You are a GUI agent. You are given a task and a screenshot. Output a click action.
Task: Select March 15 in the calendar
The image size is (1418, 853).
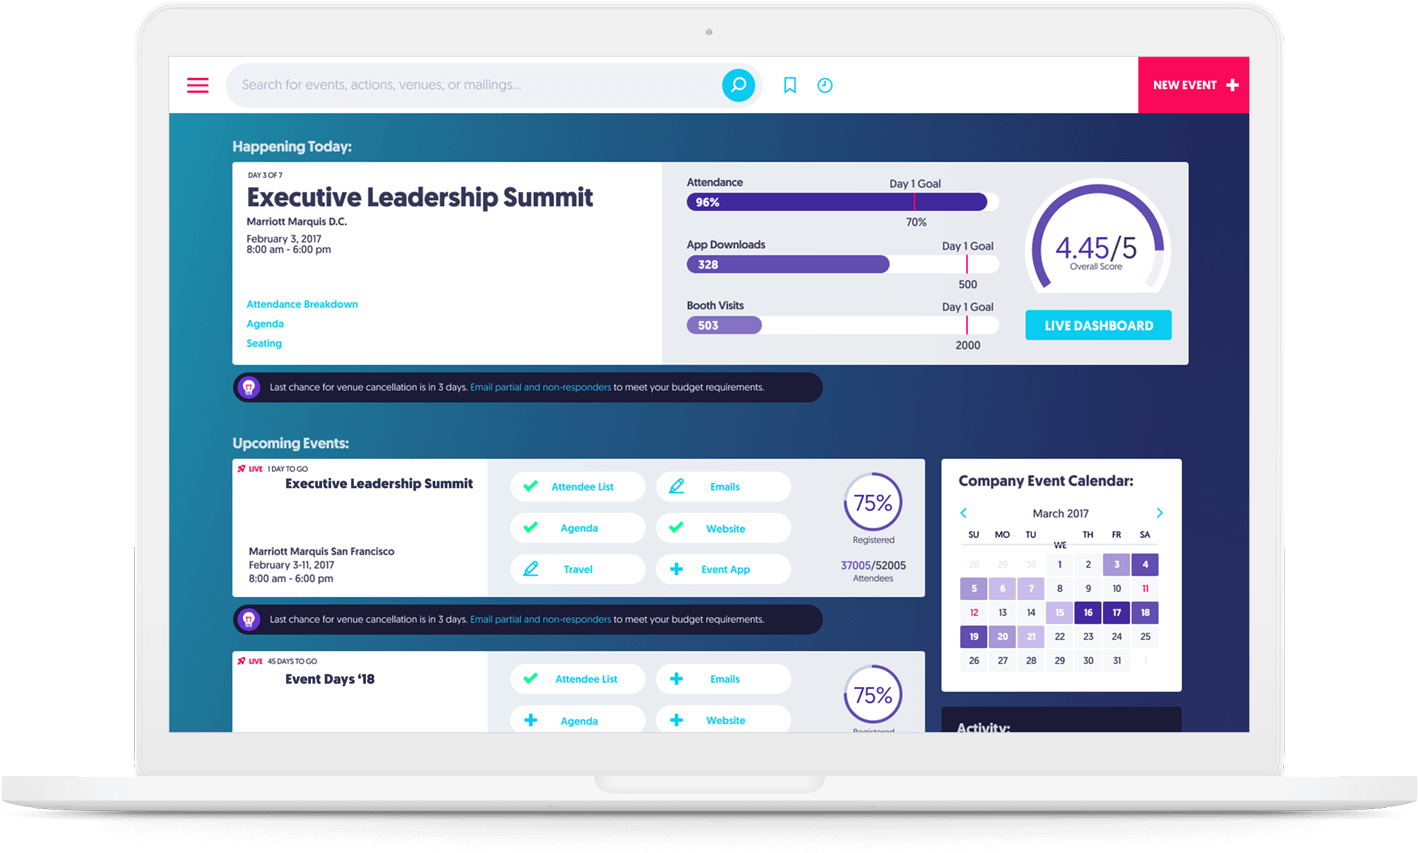click(x=1060, y=612)
